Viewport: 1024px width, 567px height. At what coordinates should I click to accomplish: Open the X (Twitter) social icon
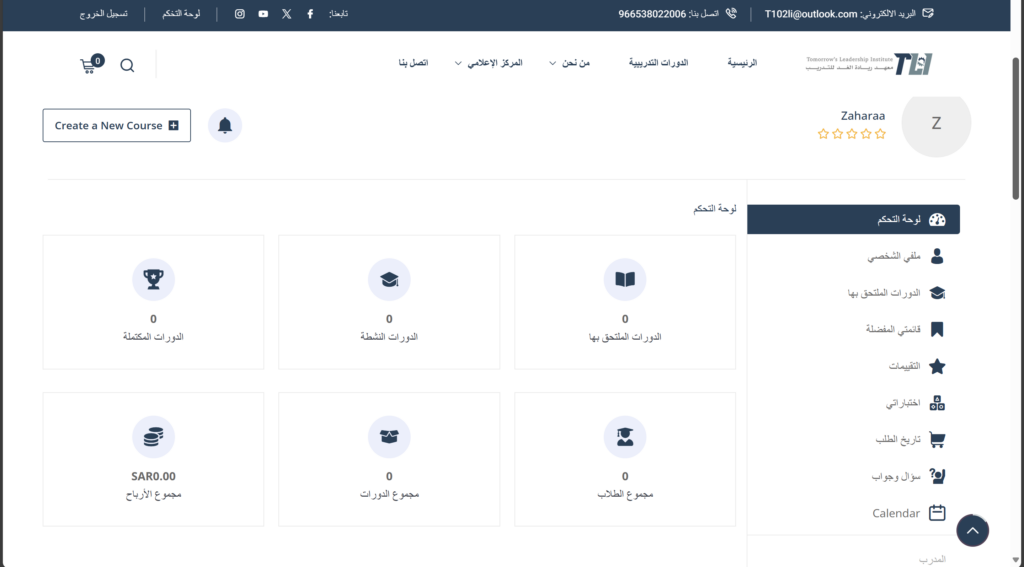pyautogui.click(x=287, y=14)
